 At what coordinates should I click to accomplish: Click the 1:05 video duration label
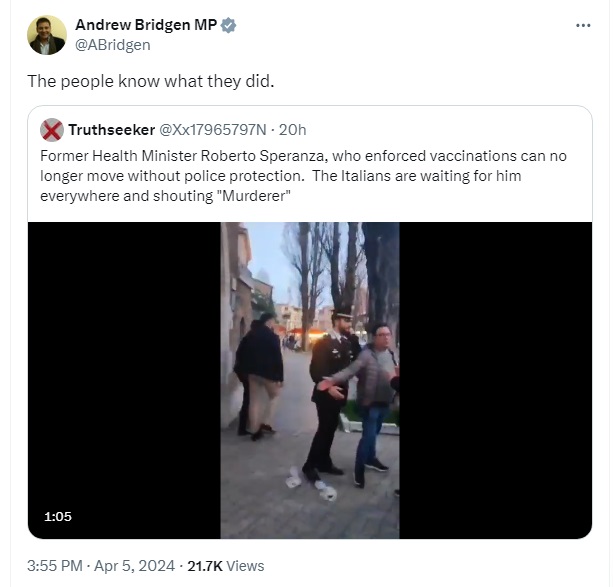pyautogui.click(x=58, y=517)
